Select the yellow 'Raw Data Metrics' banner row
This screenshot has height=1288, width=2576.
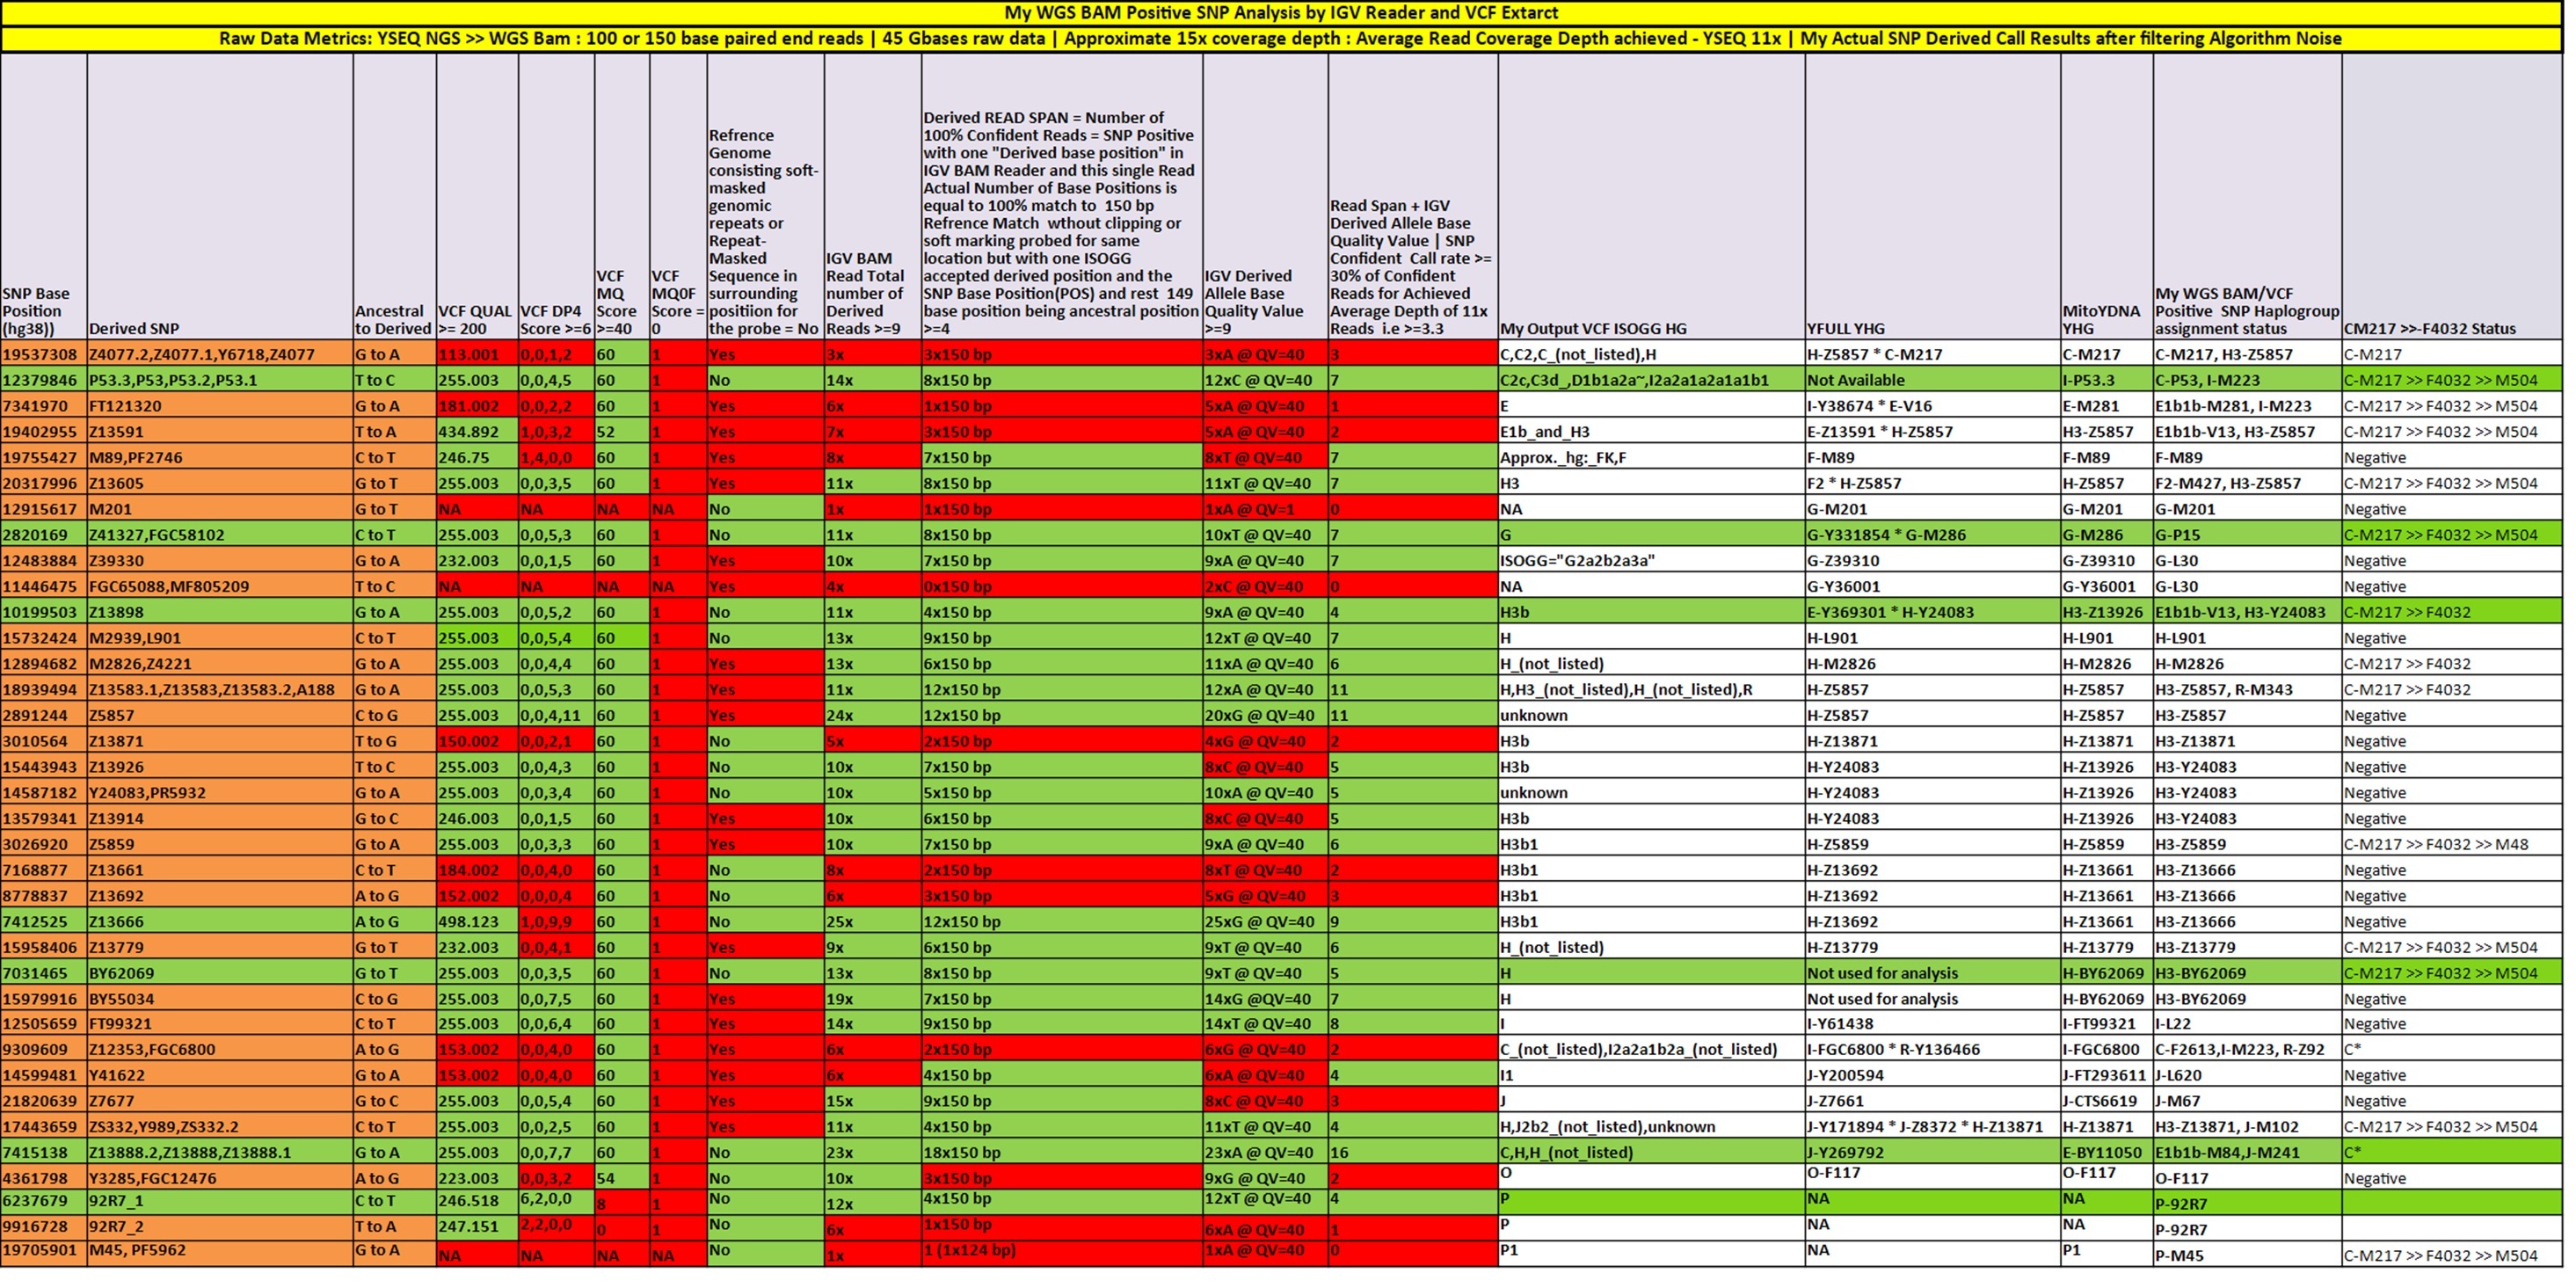(1281, 39)
